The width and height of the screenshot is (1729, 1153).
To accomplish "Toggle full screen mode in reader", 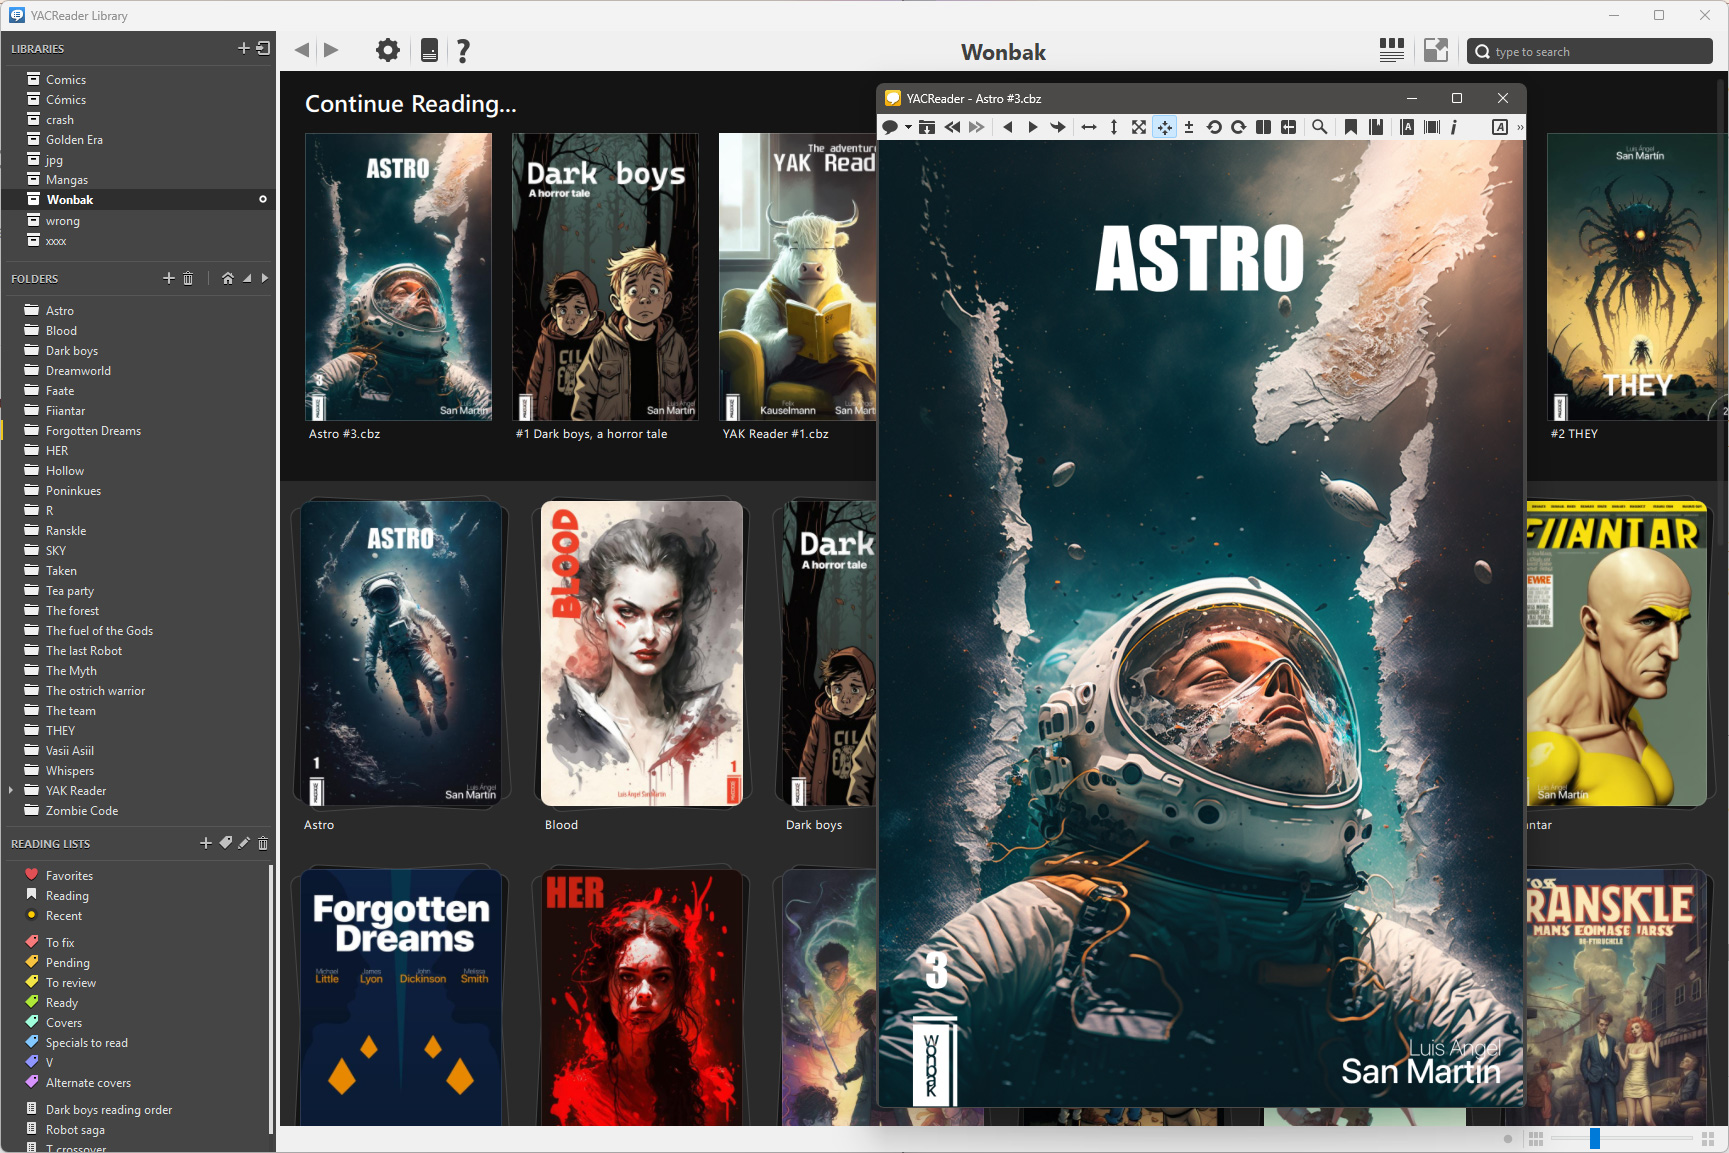I will coord(1139,127).
